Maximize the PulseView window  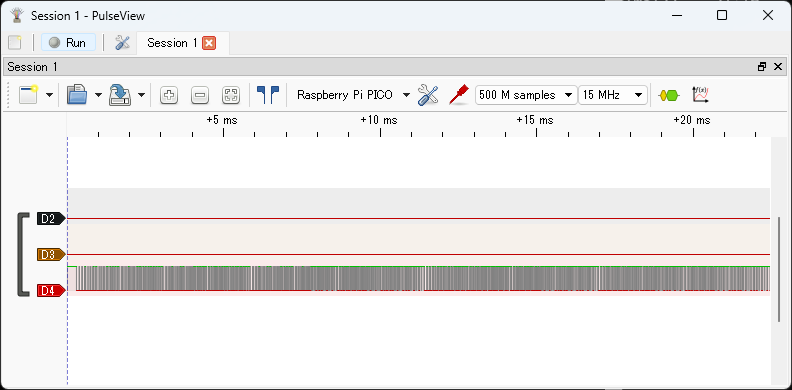[722, 16]
